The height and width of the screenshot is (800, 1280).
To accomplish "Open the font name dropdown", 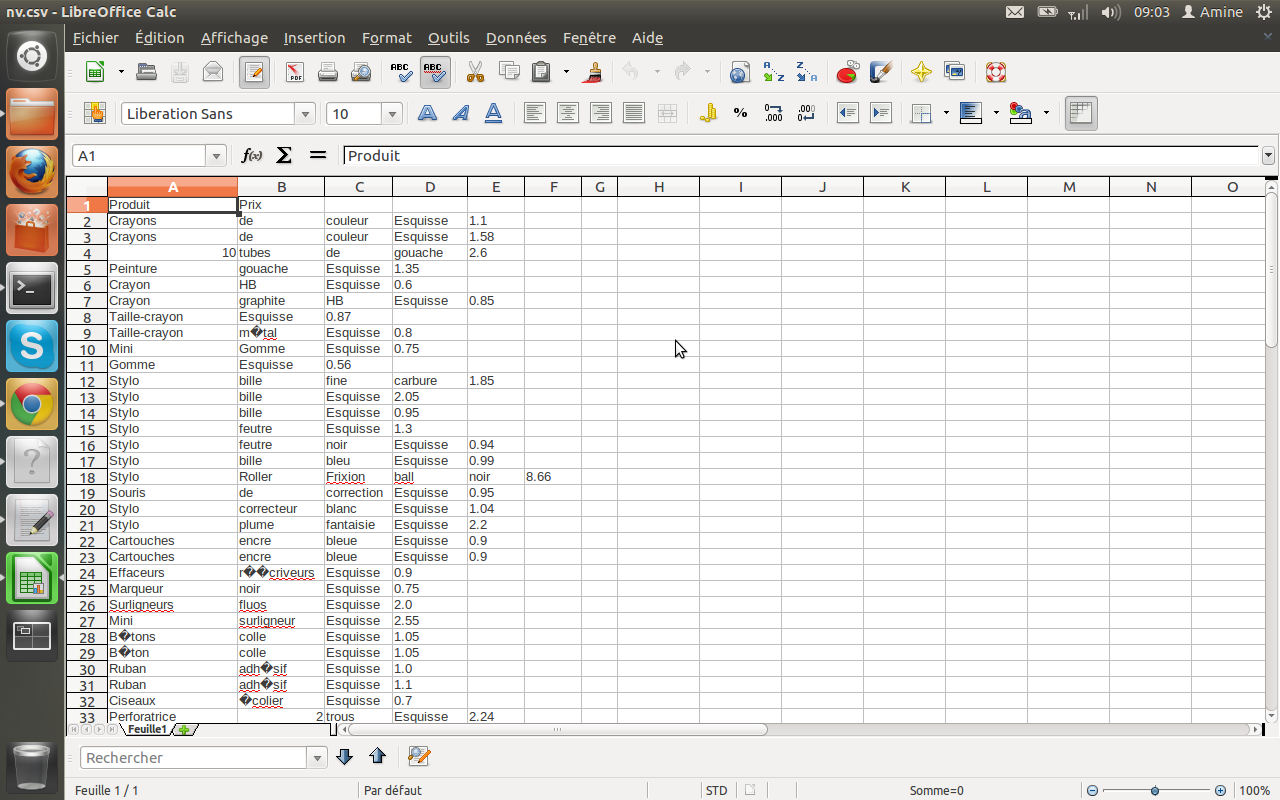I will tap(305, 114).
